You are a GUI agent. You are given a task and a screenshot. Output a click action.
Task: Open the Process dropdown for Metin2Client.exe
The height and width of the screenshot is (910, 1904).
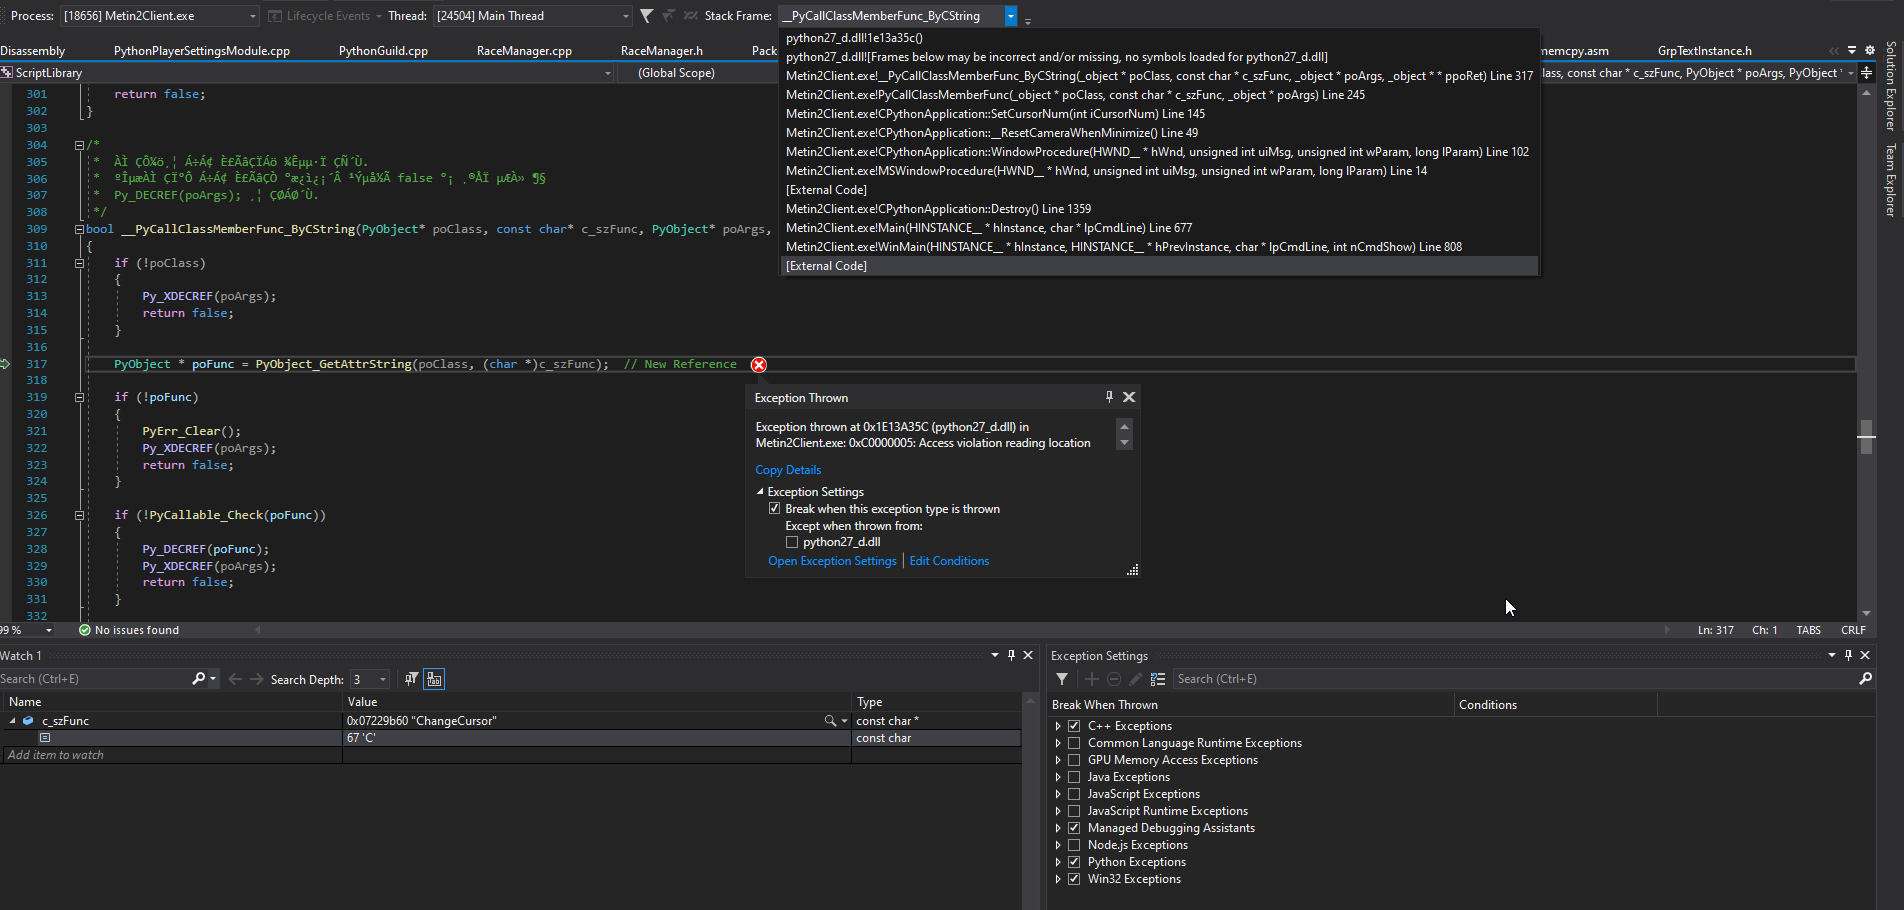click(x=252, y=16)
